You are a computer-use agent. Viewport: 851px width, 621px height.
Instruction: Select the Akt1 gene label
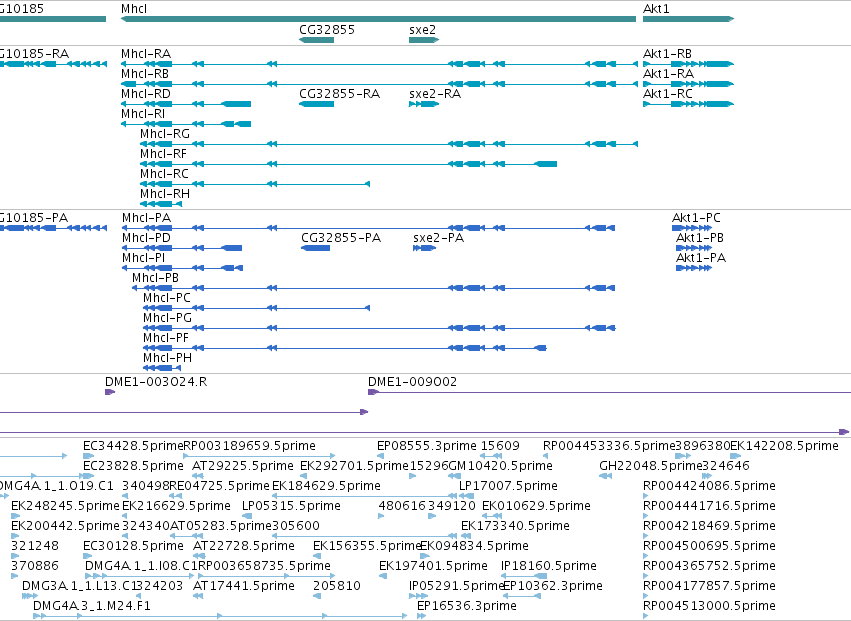(656, 9)
